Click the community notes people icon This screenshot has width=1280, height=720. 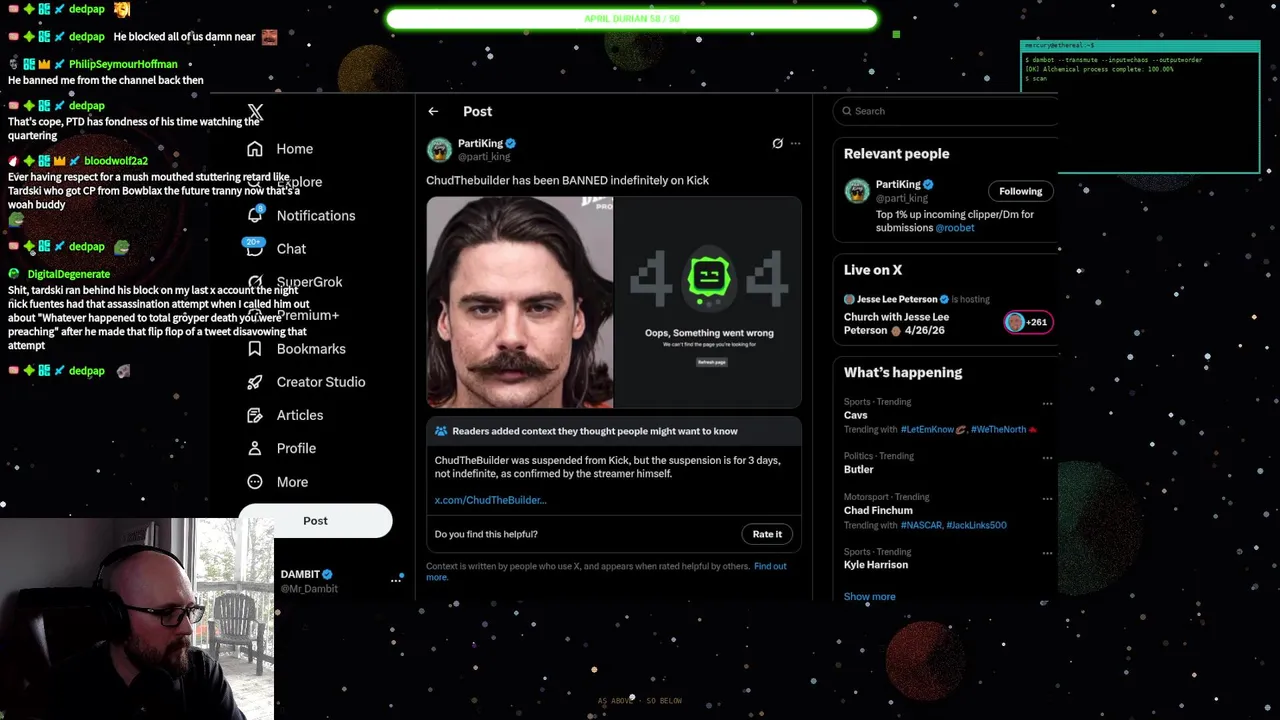(441, 431)
